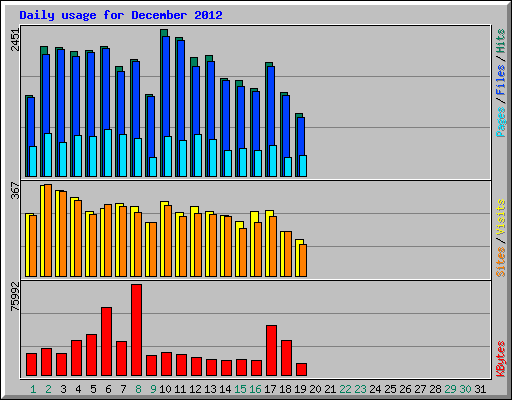Select day 8 on the x-axis
The height and width of the screenshot is (400, 512).
click(x=138, y=389)
